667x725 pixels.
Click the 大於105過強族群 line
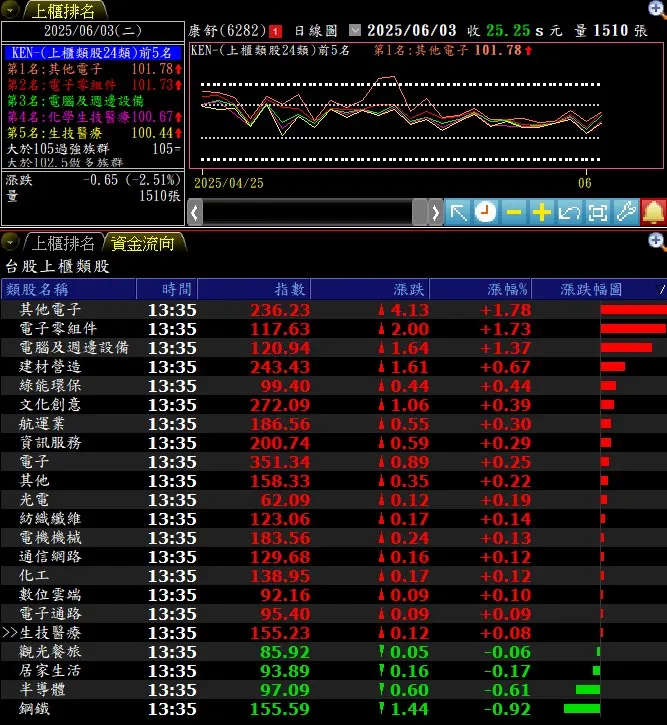pyautogui.click(x=93, y=149)
